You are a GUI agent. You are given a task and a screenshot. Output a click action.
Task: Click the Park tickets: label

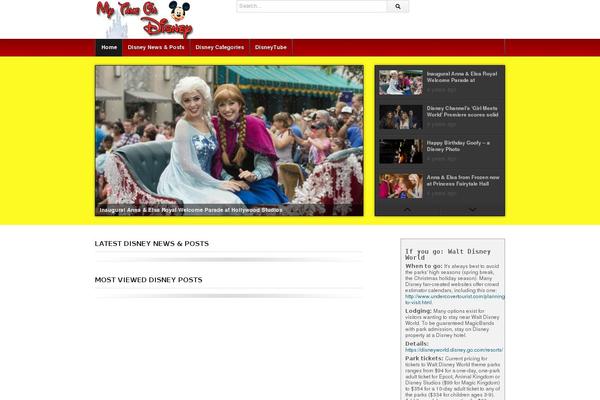(424, 358)
